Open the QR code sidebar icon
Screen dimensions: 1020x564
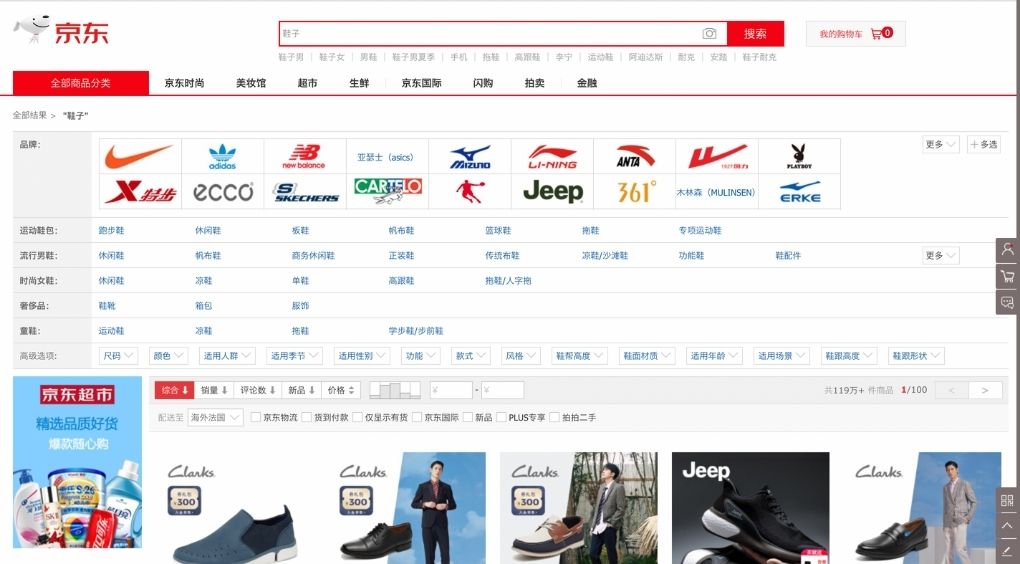pyautogui.click(x=1007, y=500)
